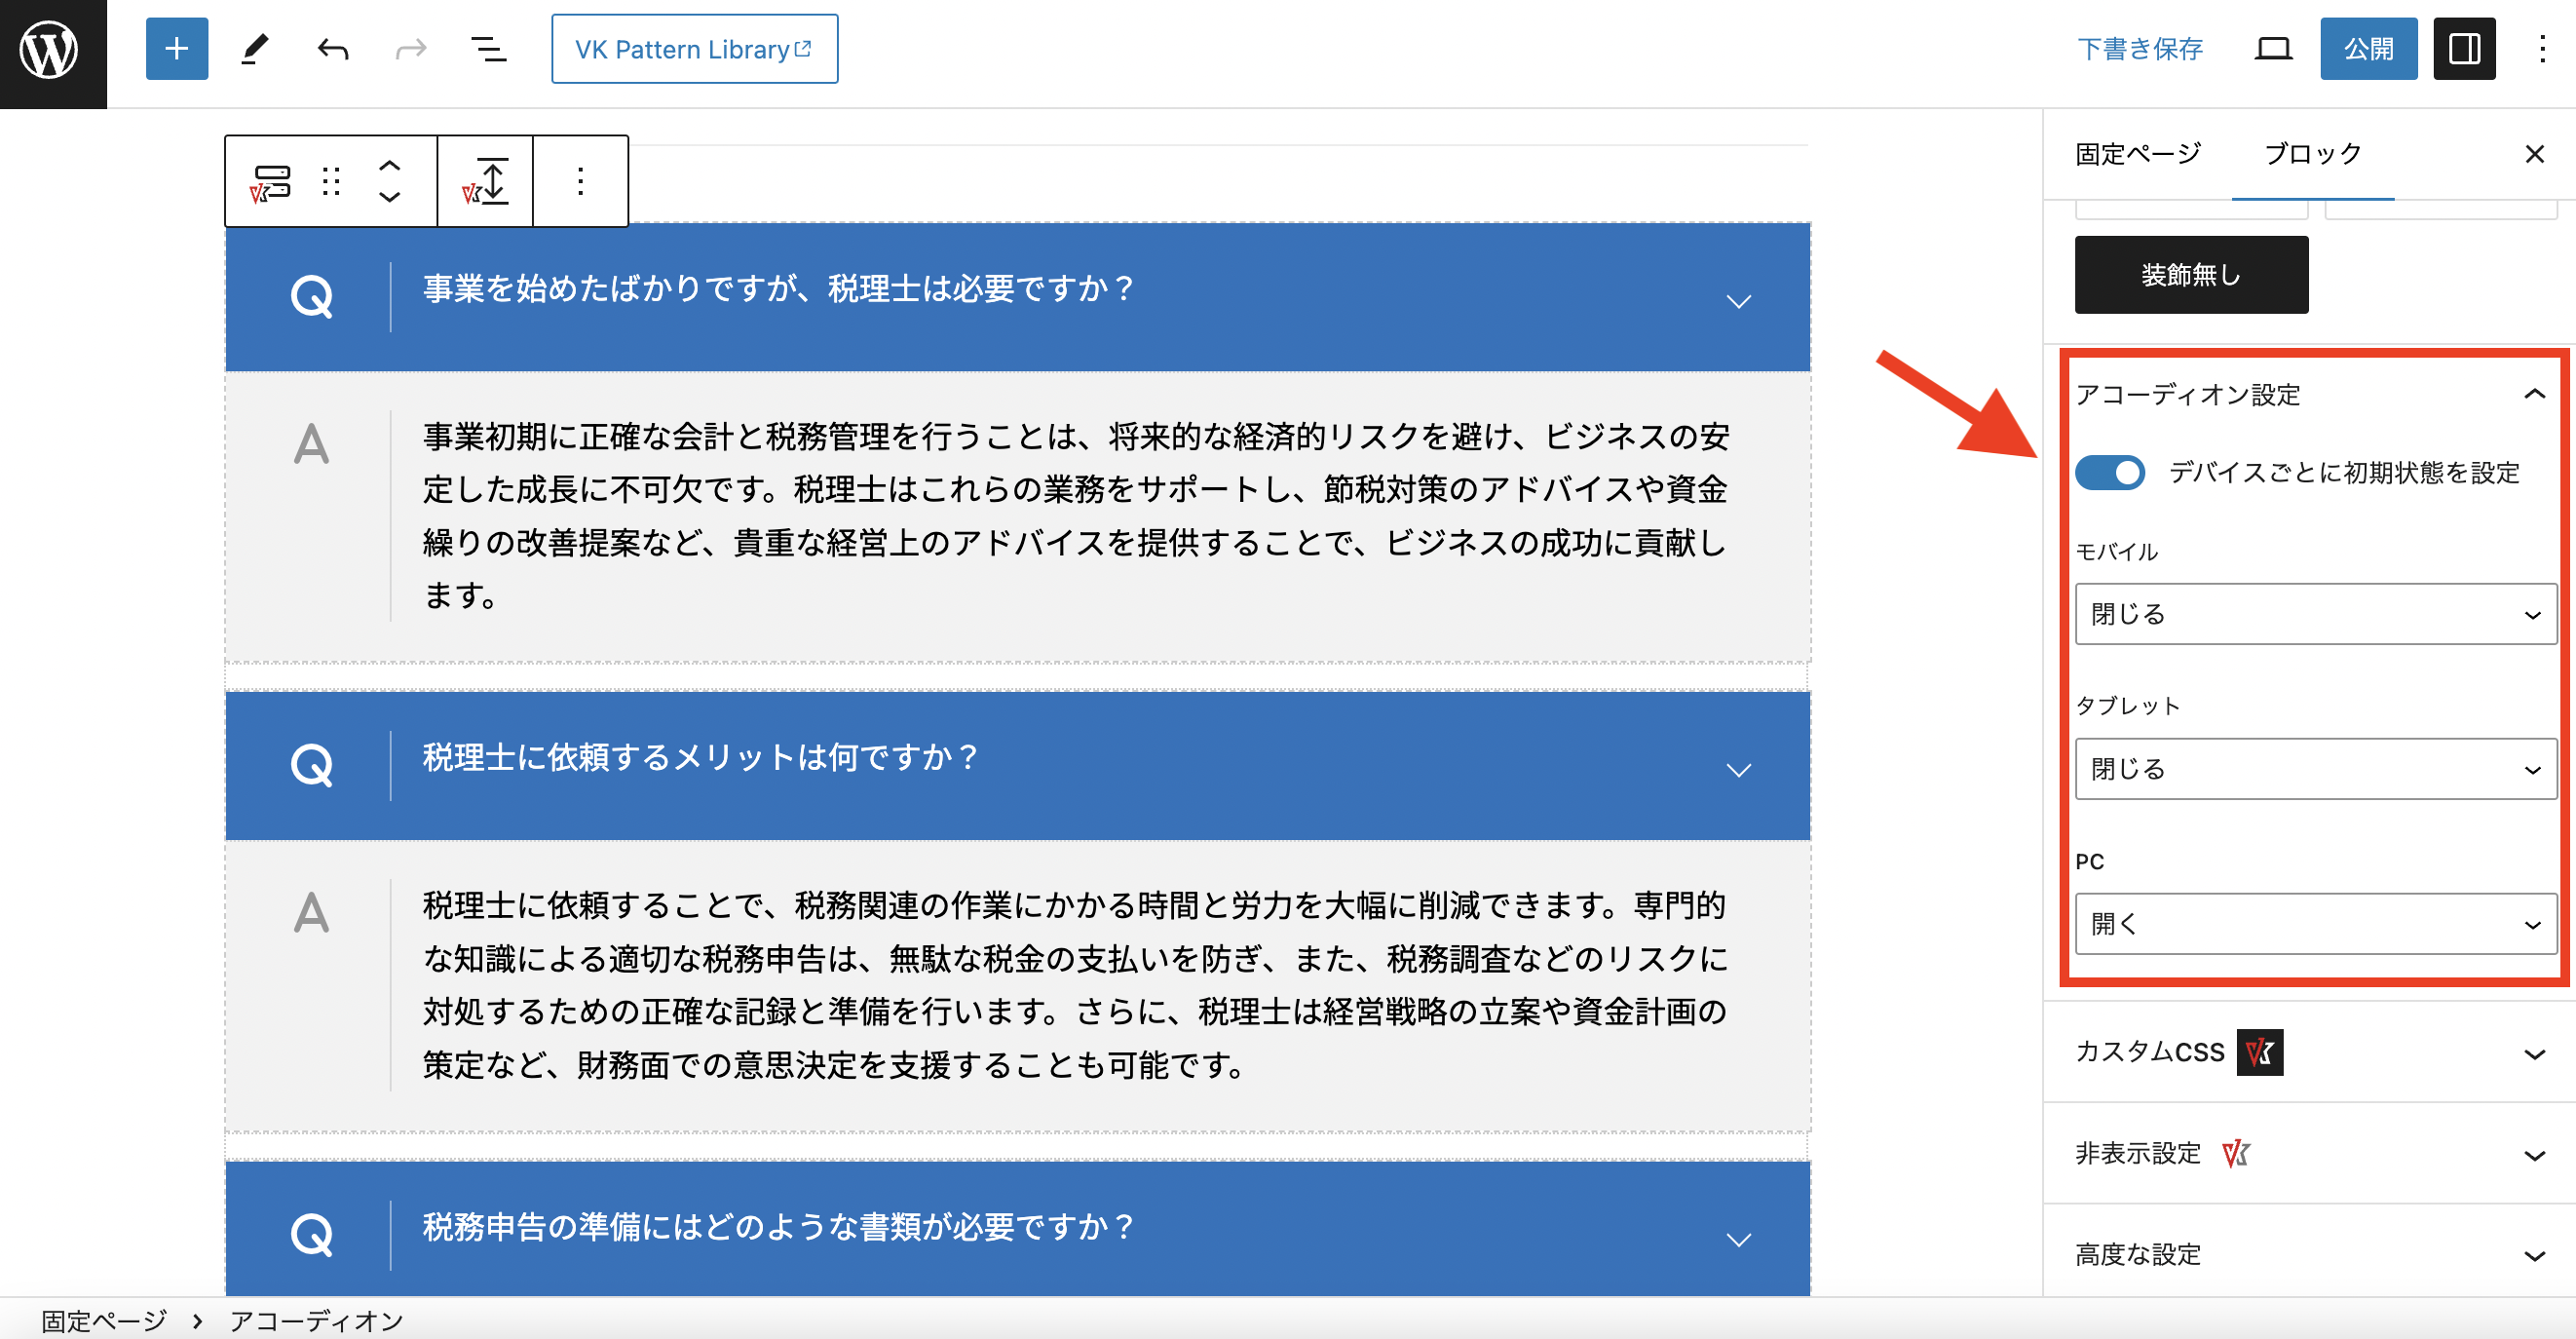Click the VK accordion icon in block toolbar
The width and height of the screenshot is (2576, 1339).
(x=270, y=181)
